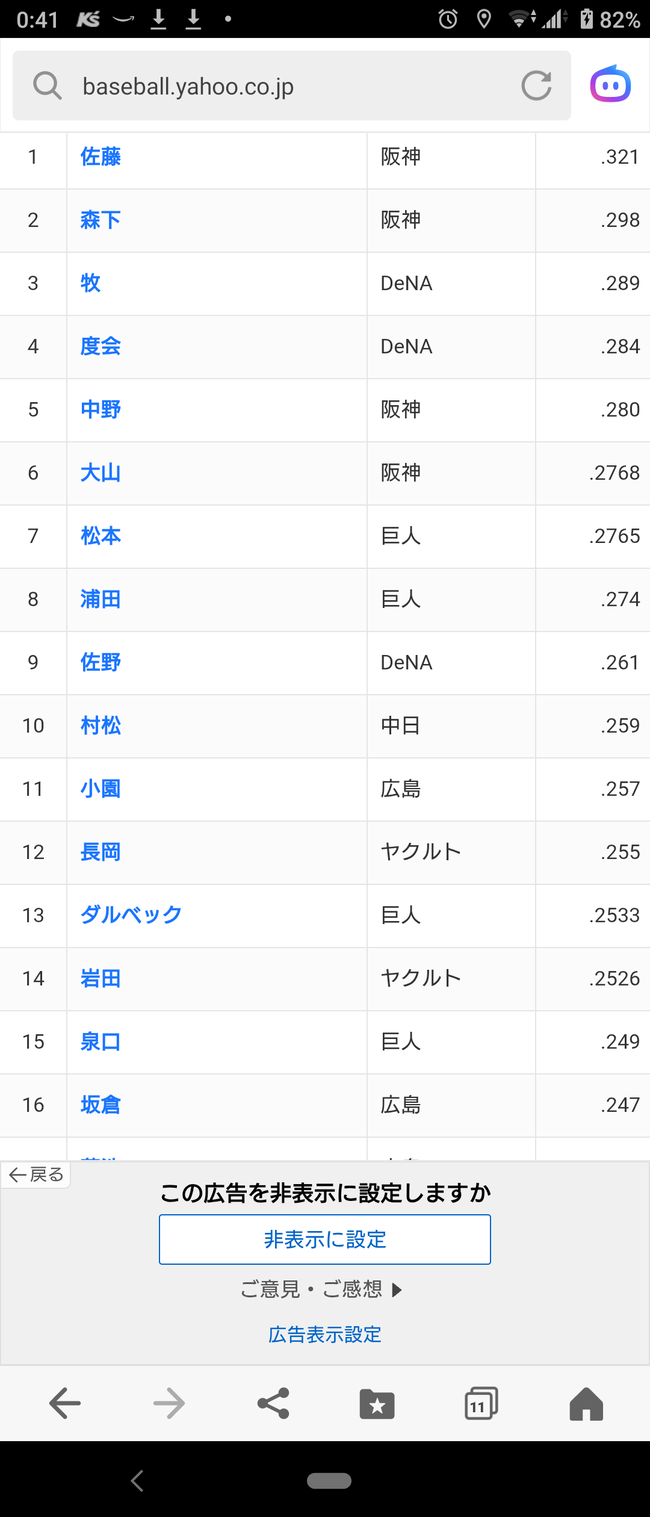Tap Android home pill indicator

[329, 1481]
